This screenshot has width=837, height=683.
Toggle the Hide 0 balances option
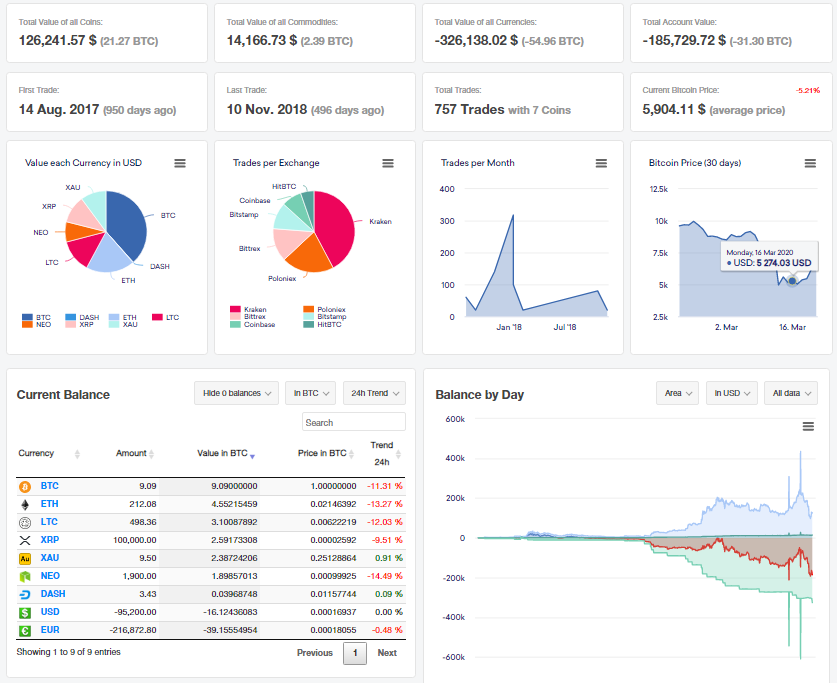pos(236,392)
